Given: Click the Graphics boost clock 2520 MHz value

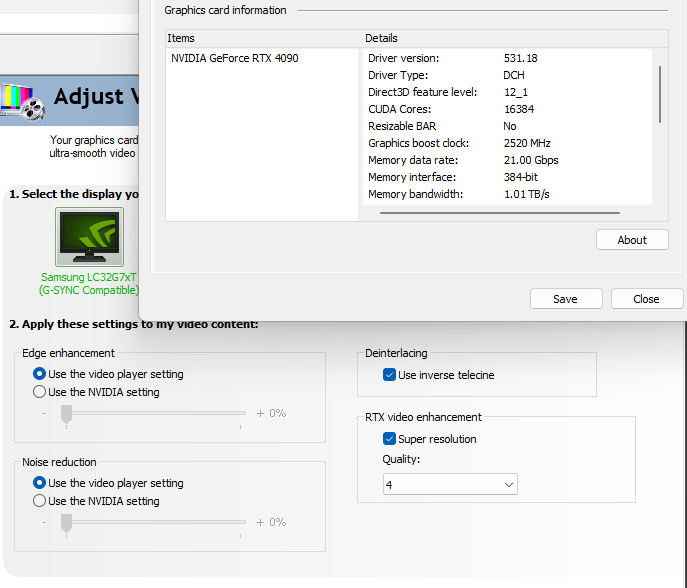Looking at the screenshot, I should coord(527,143).
